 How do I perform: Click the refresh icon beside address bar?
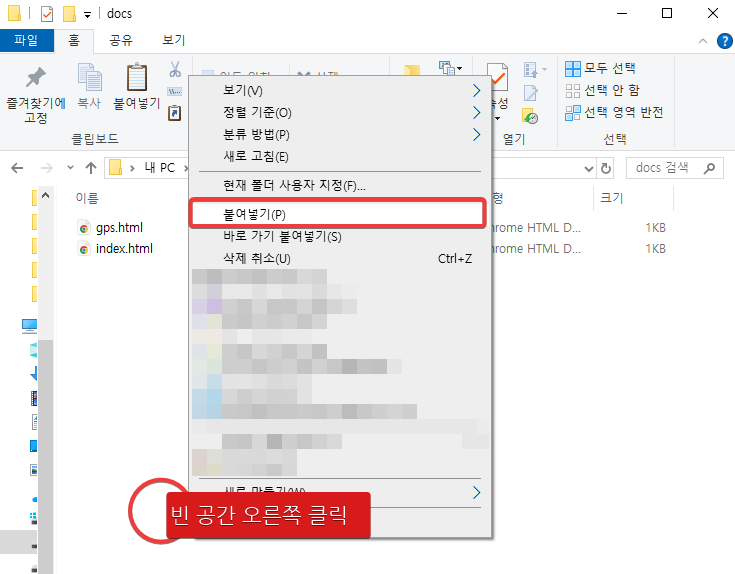[607, 167]
